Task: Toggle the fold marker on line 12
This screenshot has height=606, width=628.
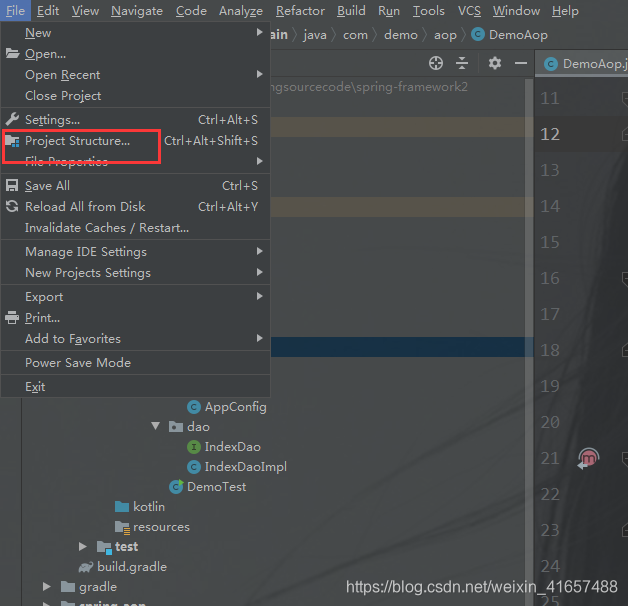Action: click(x=624, y=134)
